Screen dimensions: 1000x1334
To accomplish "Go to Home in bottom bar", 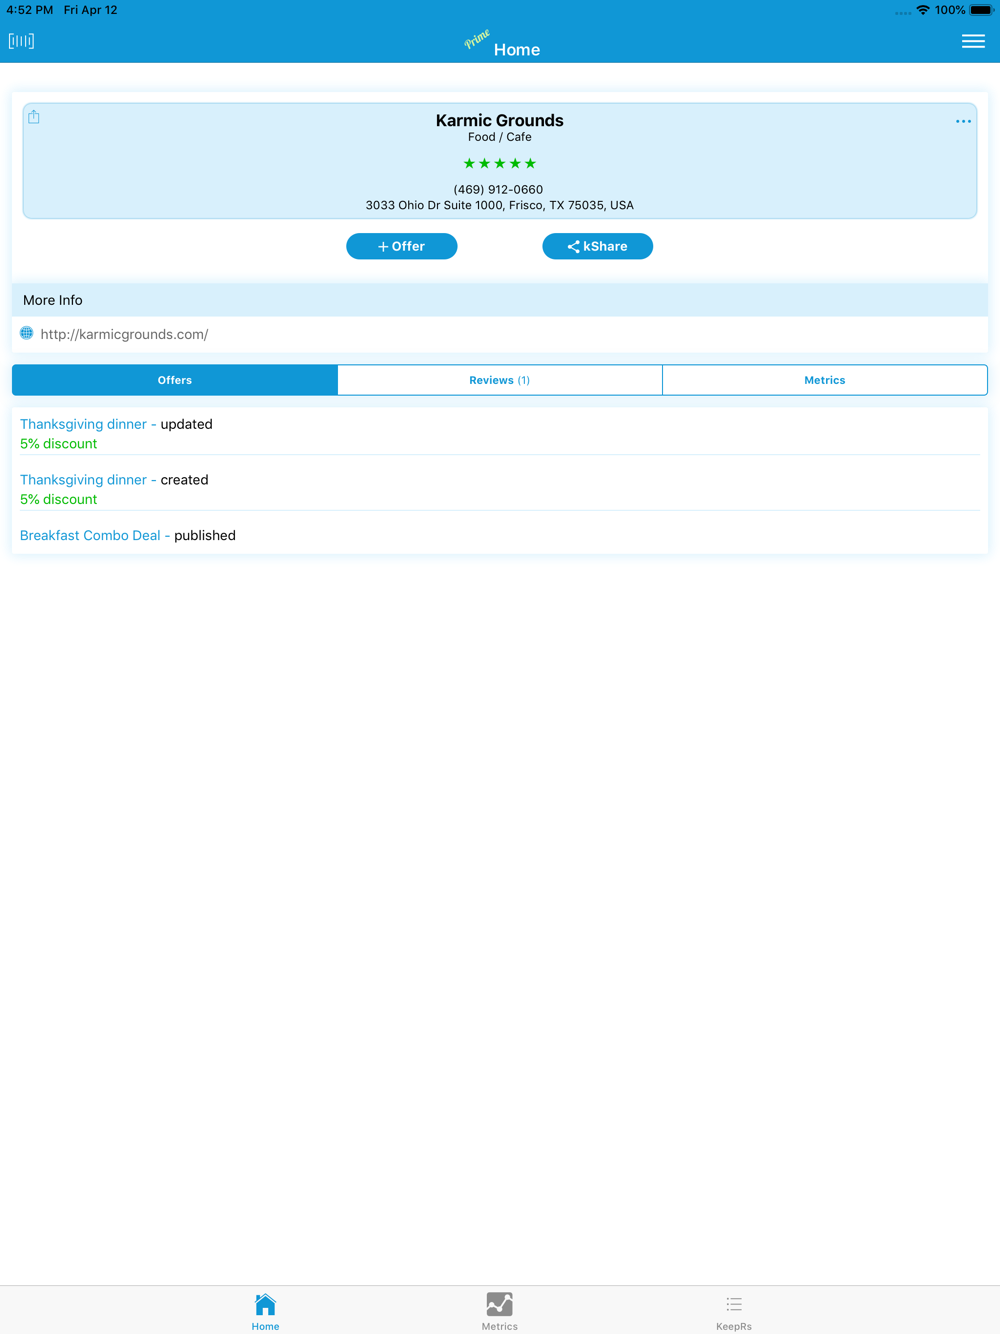I will [x=265, y=1311].
